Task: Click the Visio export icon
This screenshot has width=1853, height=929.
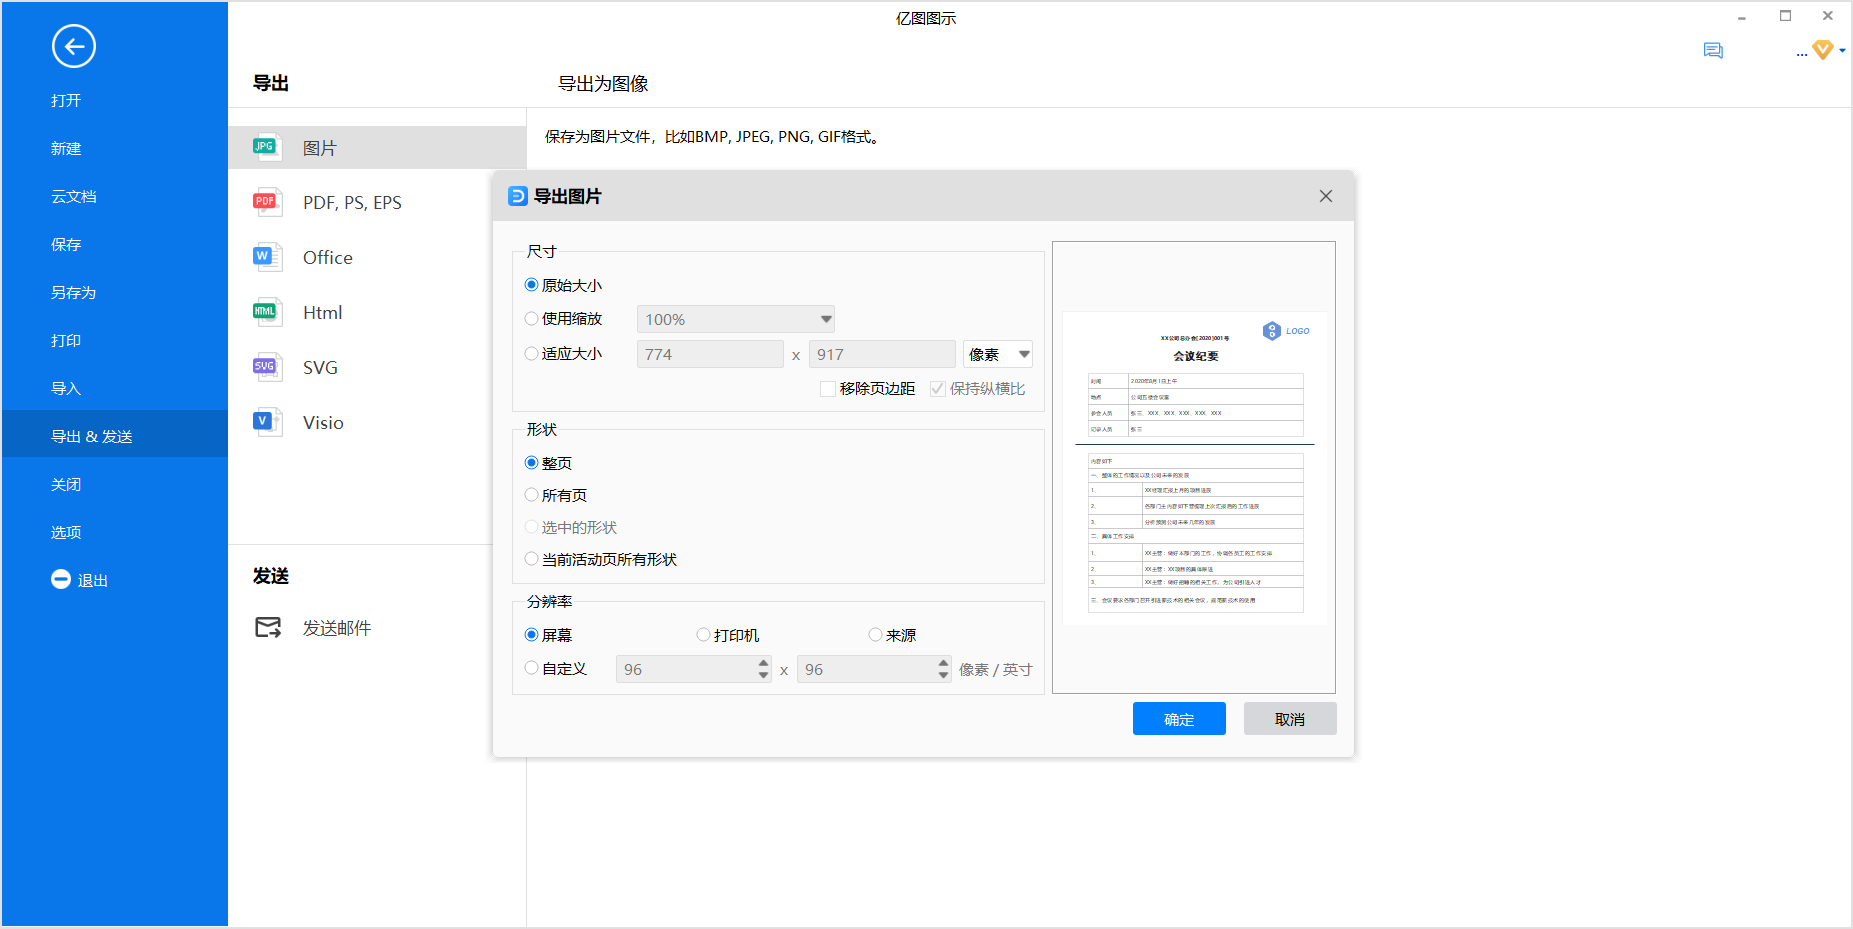Action: click(x=265, y=422)
